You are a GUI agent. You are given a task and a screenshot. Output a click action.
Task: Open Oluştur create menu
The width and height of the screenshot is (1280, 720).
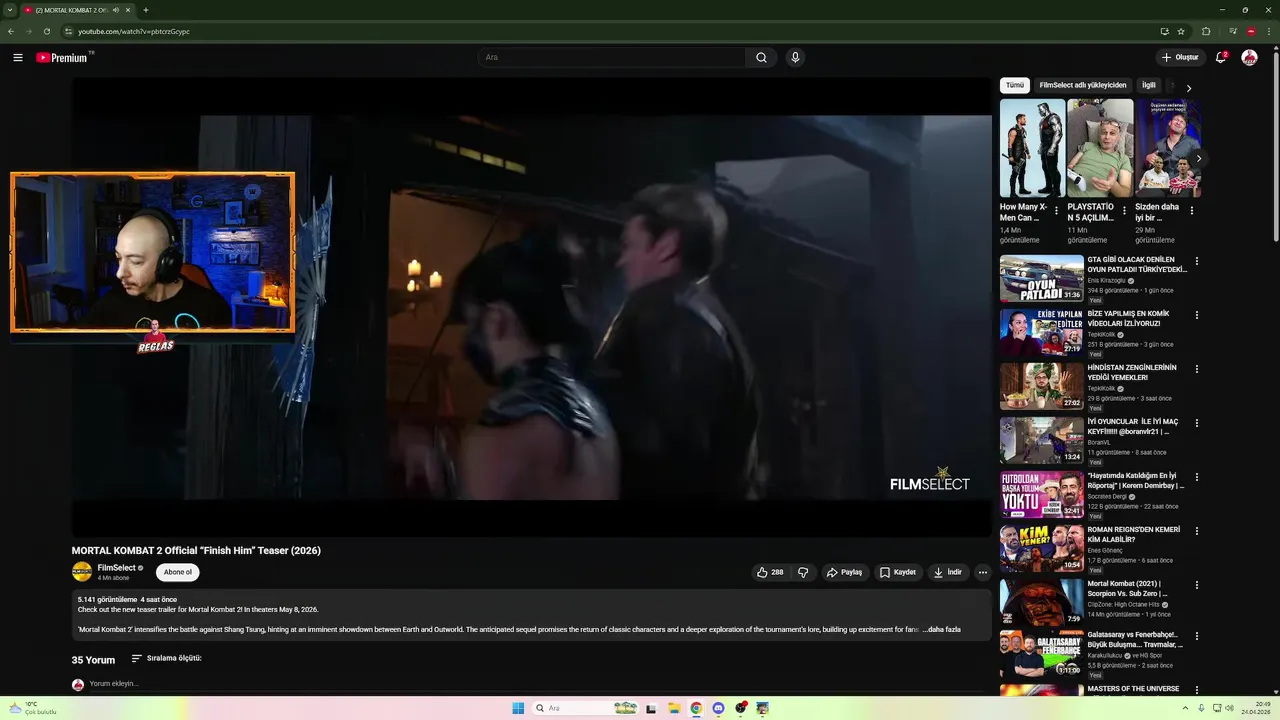1179,58
